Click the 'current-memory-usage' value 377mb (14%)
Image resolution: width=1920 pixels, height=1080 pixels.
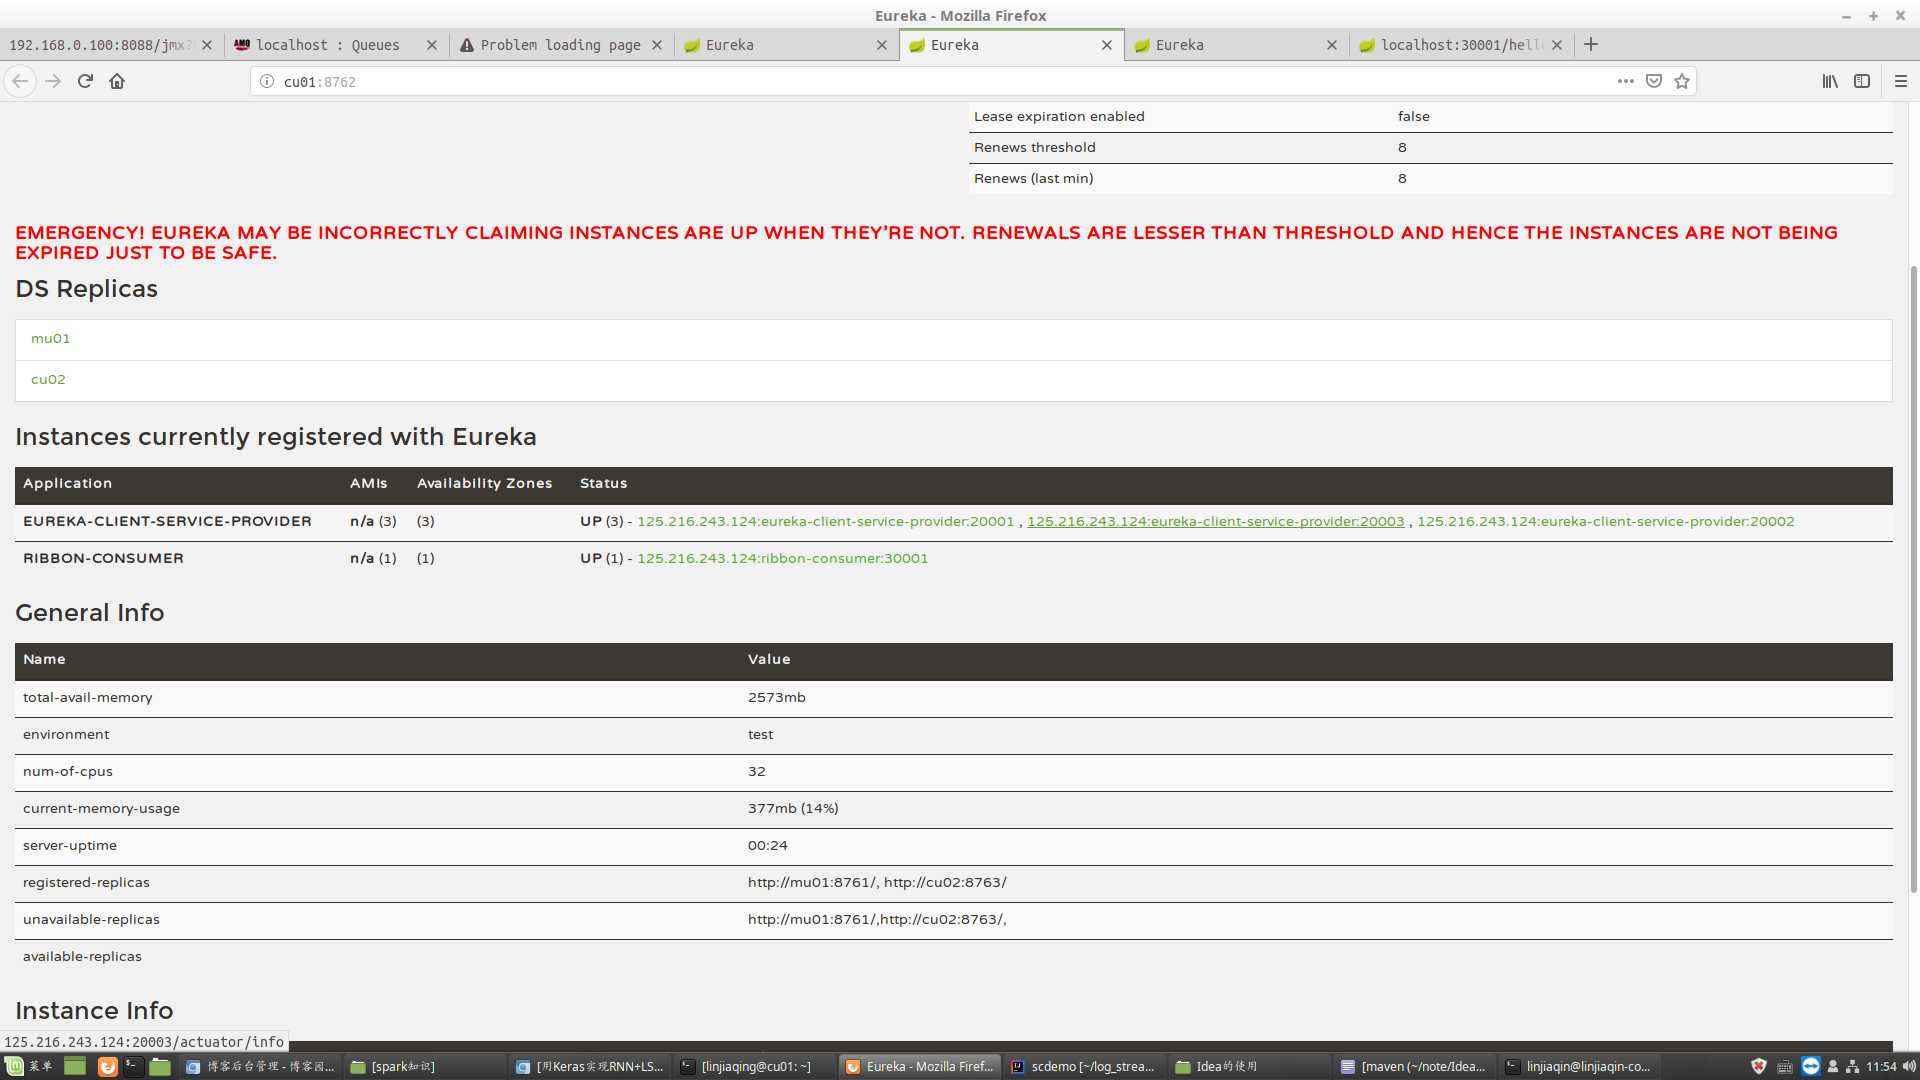793,809
